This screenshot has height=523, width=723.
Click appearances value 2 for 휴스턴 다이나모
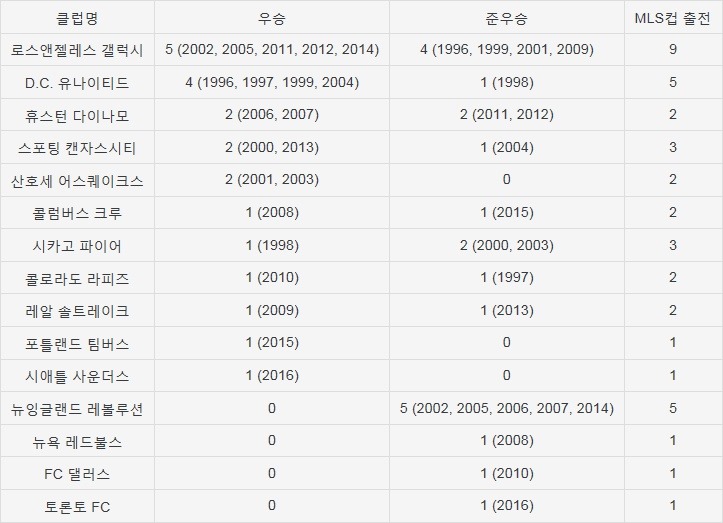(x=672, y=115)
